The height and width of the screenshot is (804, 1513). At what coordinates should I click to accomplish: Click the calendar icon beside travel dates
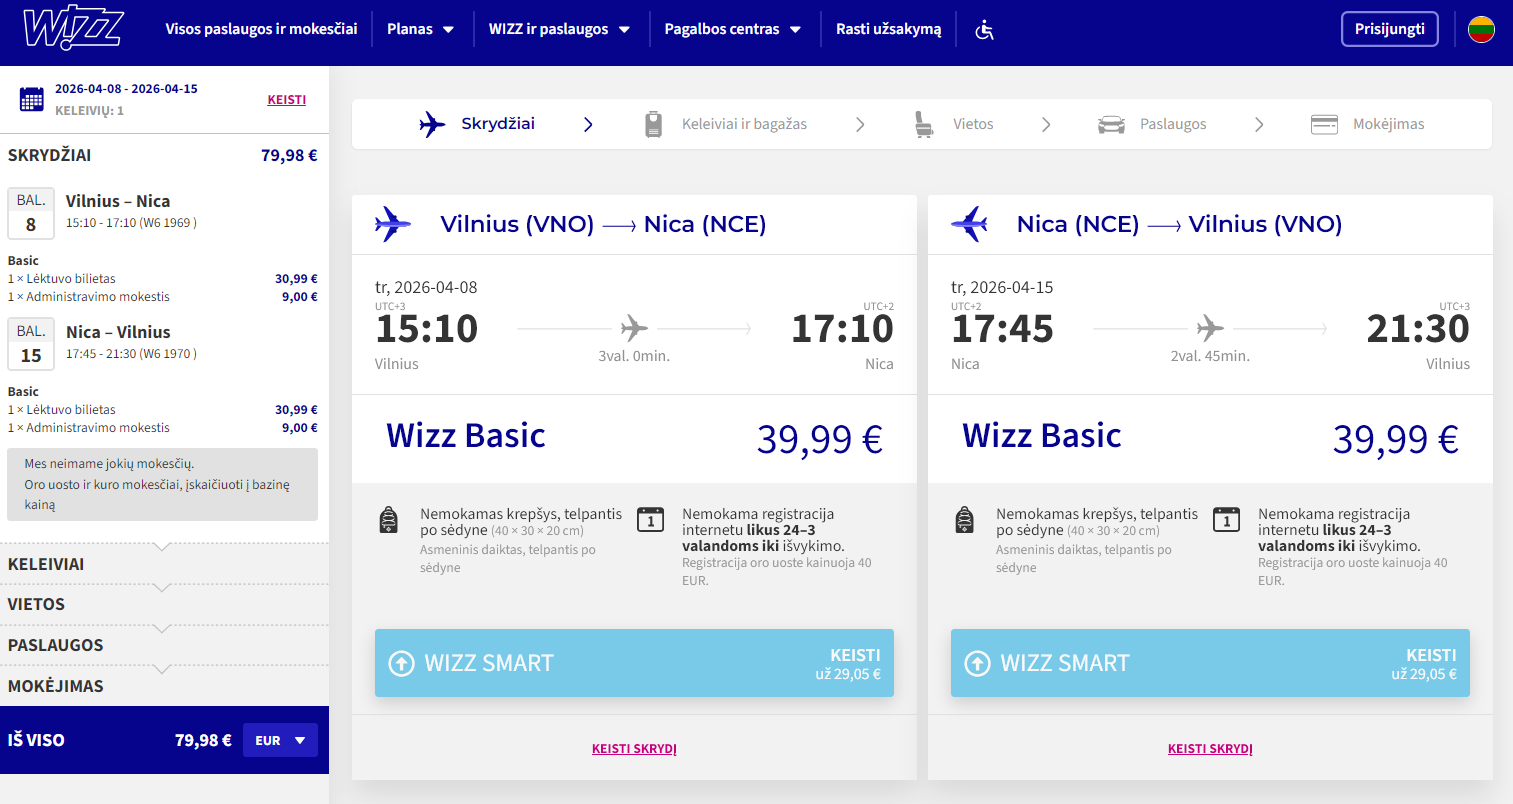[x=32, y=99]
